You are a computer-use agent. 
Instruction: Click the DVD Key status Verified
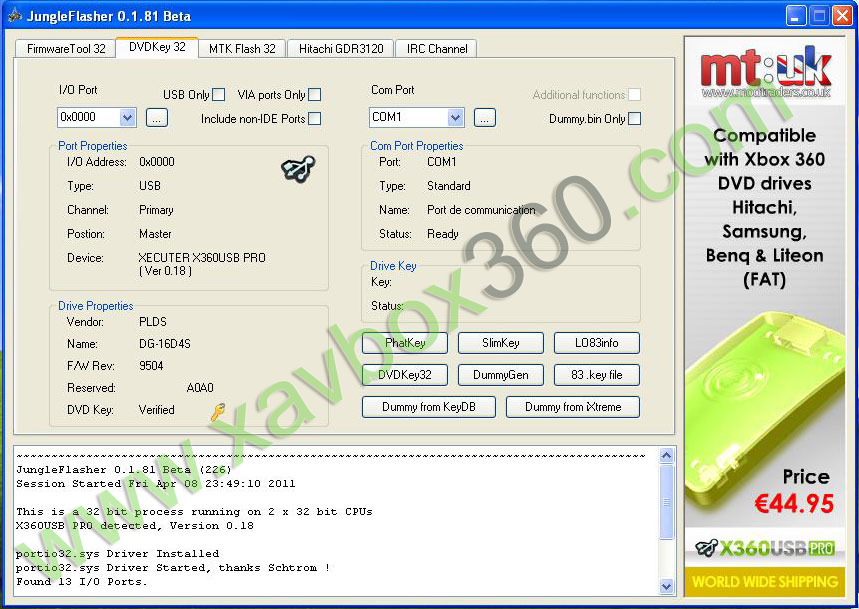[157, 410]
